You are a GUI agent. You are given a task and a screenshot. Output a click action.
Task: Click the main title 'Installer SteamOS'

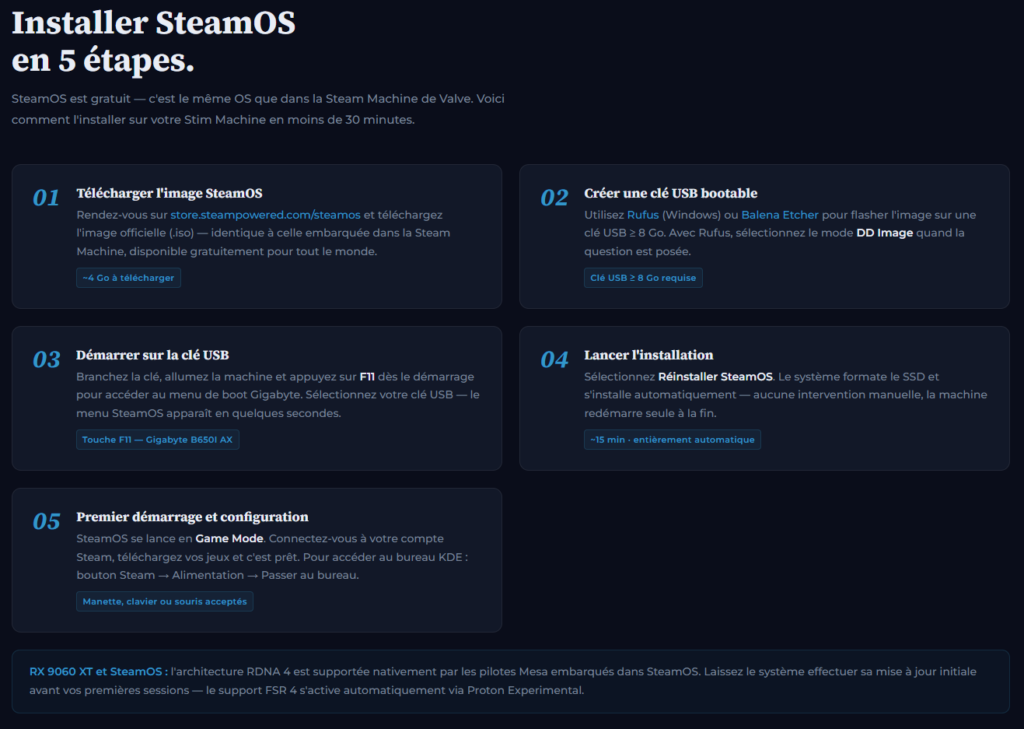tap(153, 23)
